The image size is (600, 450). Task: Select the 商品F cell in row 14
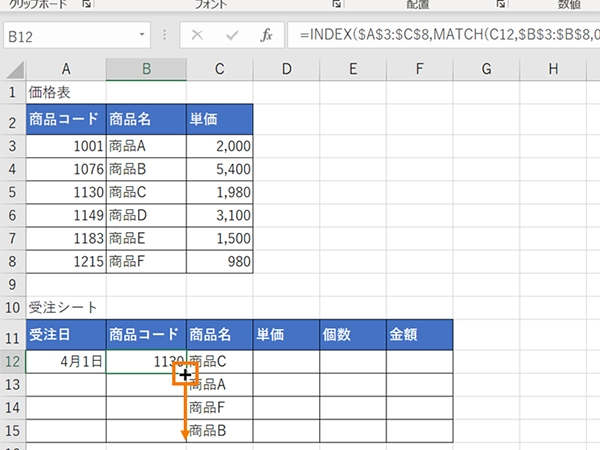[x=220, y=408]
